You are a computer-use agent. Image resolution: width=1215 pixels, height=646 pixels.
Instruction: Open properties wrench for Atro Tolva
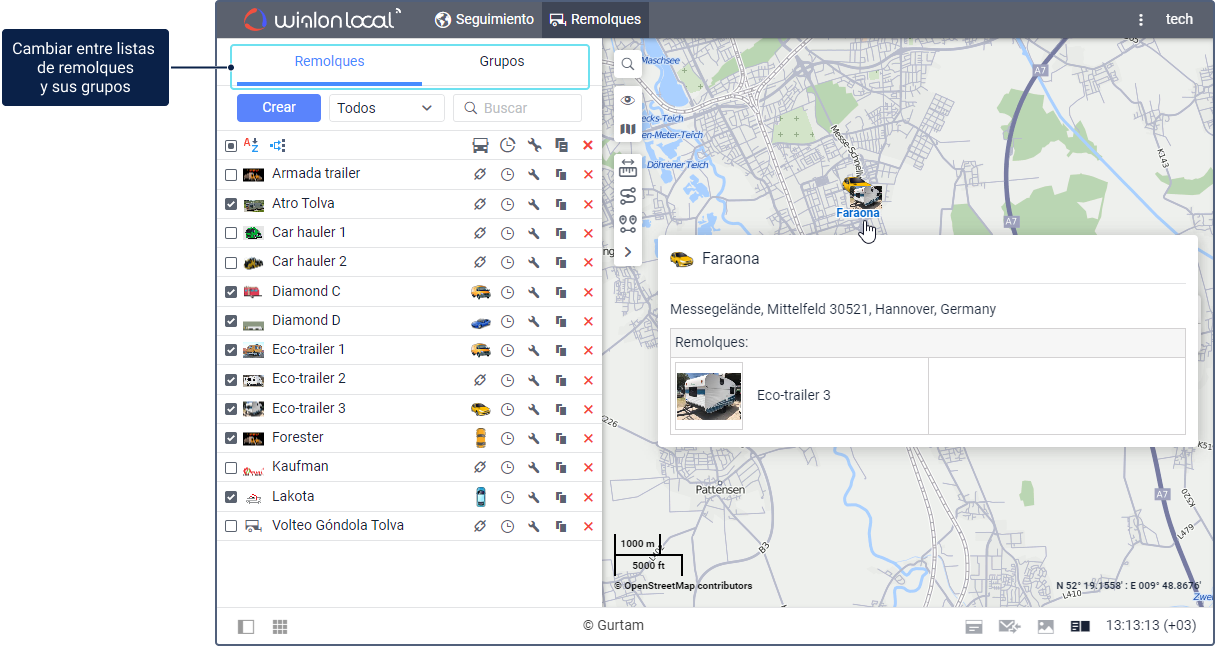click(x=534, y=204)
